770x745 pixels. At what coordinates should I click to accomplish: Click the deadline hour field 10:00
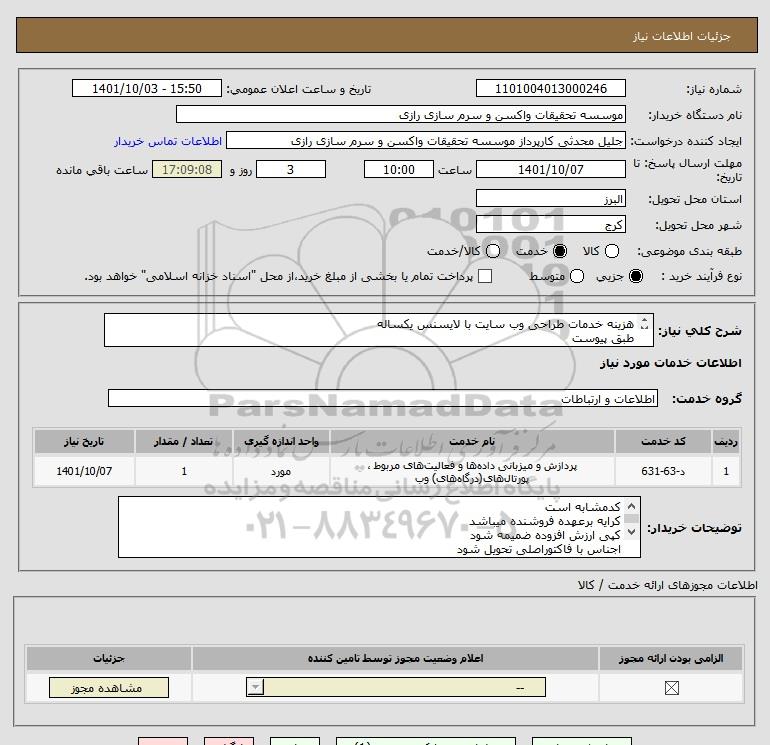point(399,169)
